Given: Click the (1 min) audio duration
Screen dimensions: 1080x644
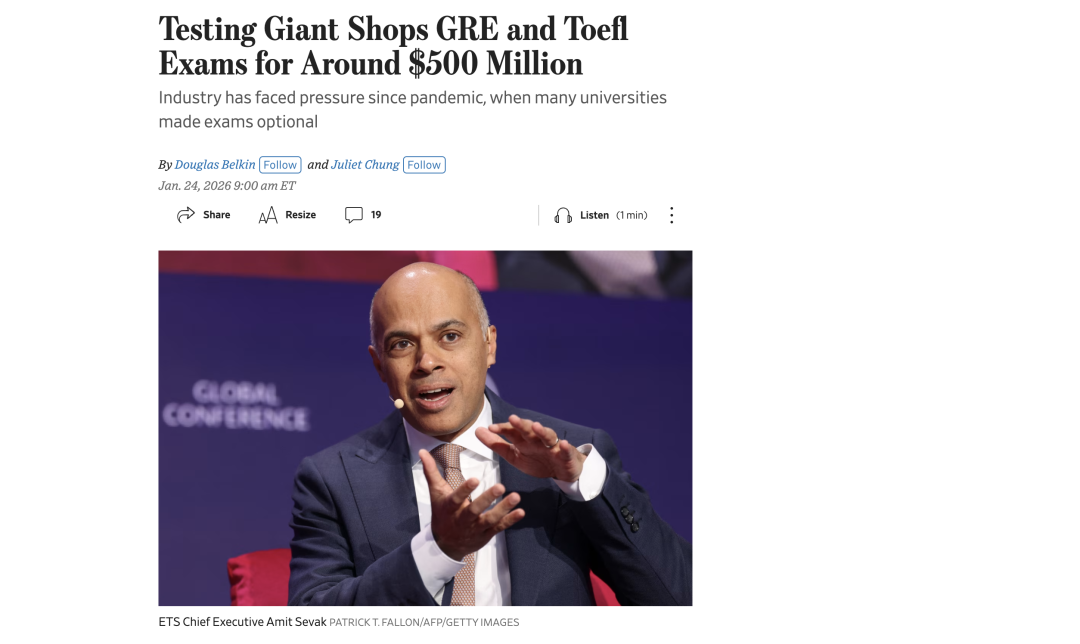Looking at the screenshot, I should [632, 216].
